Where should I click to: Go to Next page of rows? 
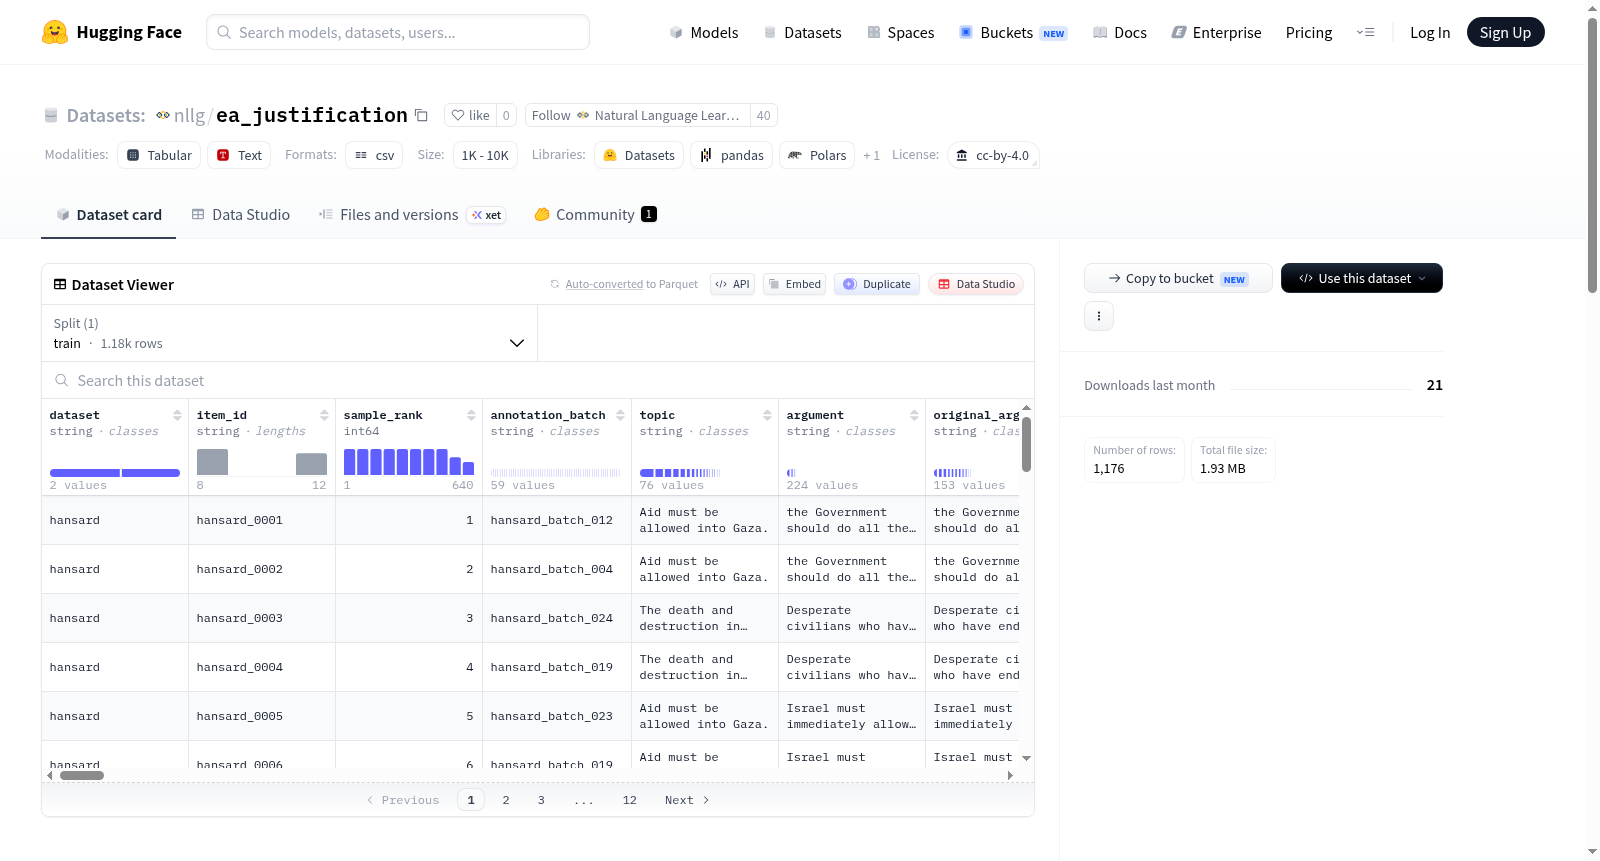687,800
